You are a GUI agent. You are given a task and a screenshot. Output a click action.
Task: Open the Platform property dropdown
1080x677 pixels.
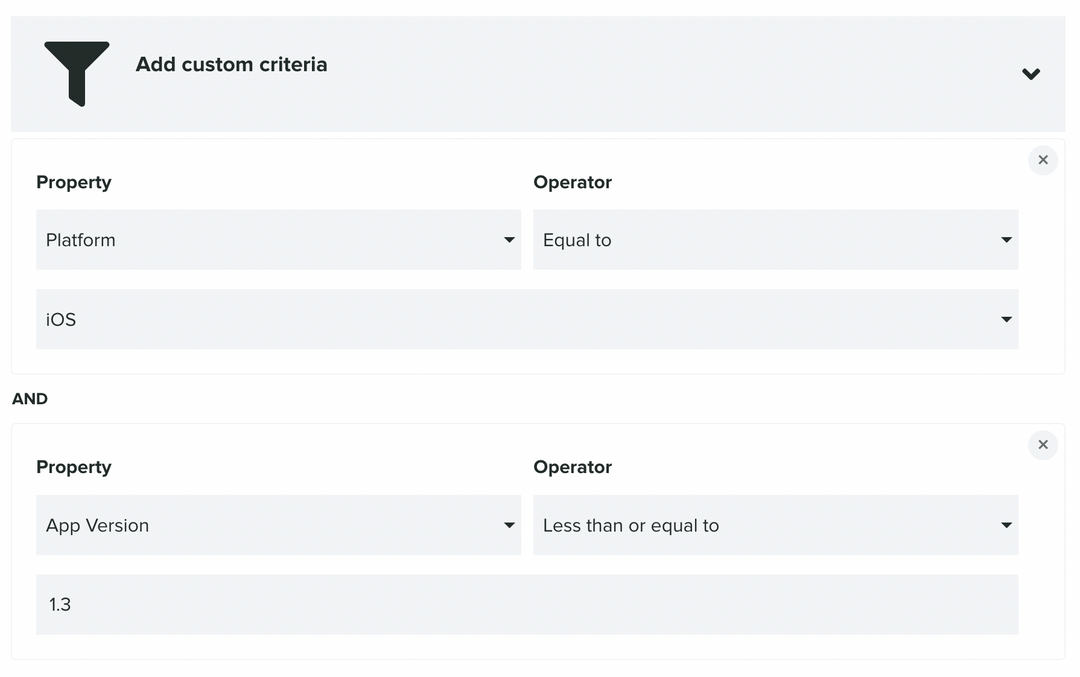[278, 240]
